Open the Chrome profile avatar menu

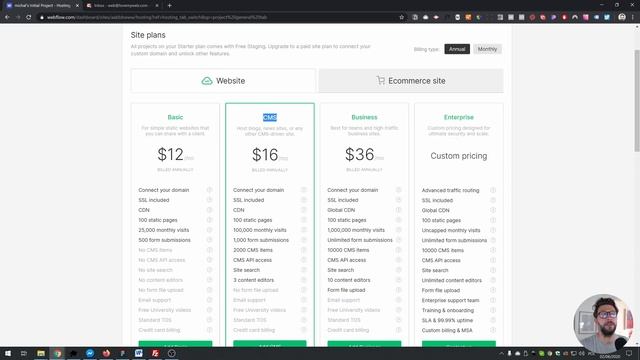622,17
